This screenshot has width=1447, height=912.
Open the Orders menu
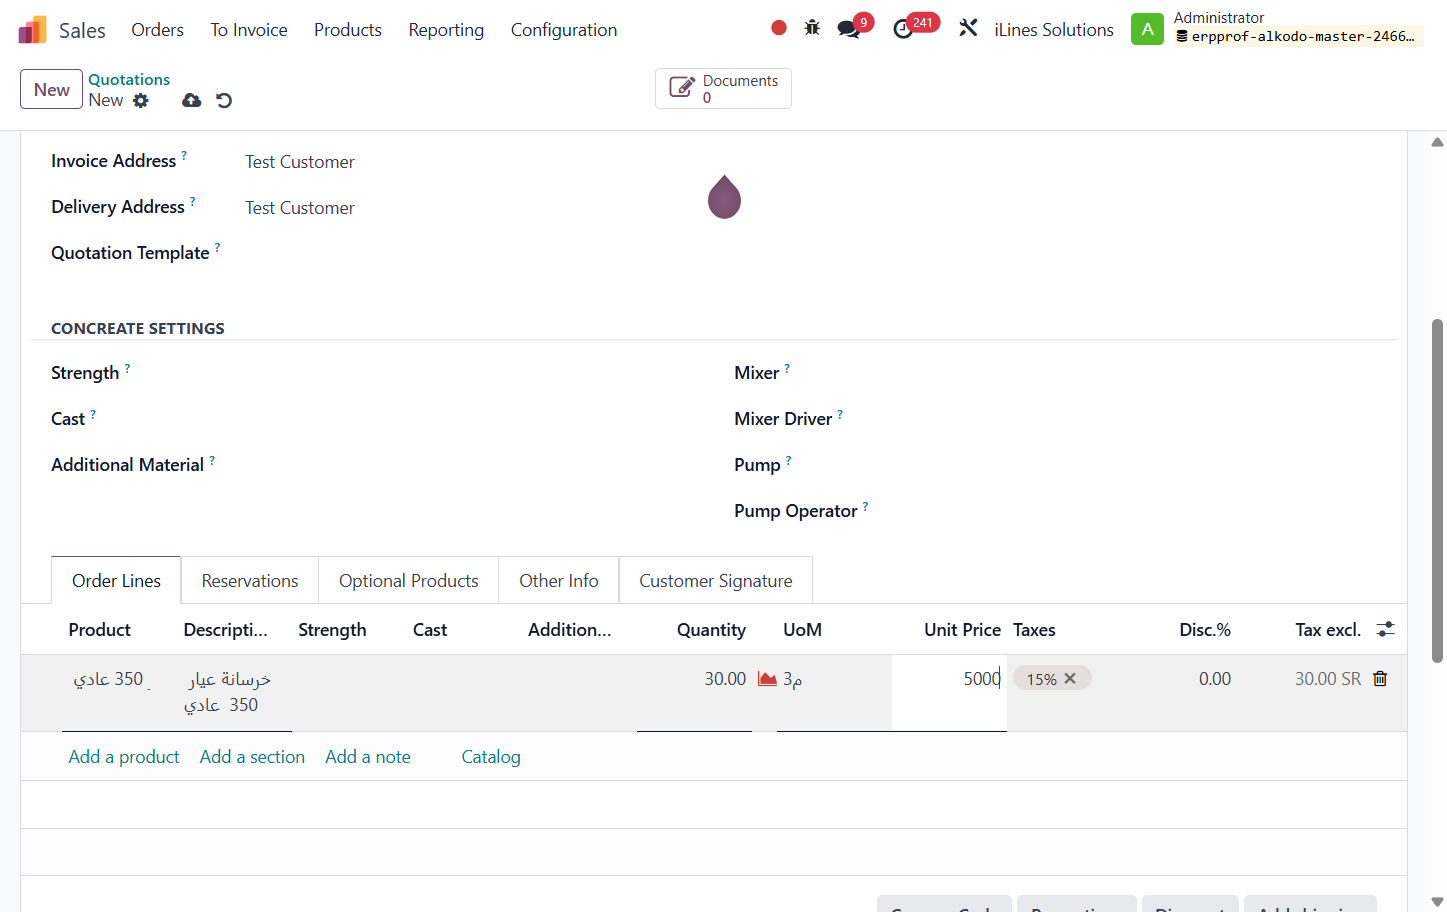coord(158,30)
